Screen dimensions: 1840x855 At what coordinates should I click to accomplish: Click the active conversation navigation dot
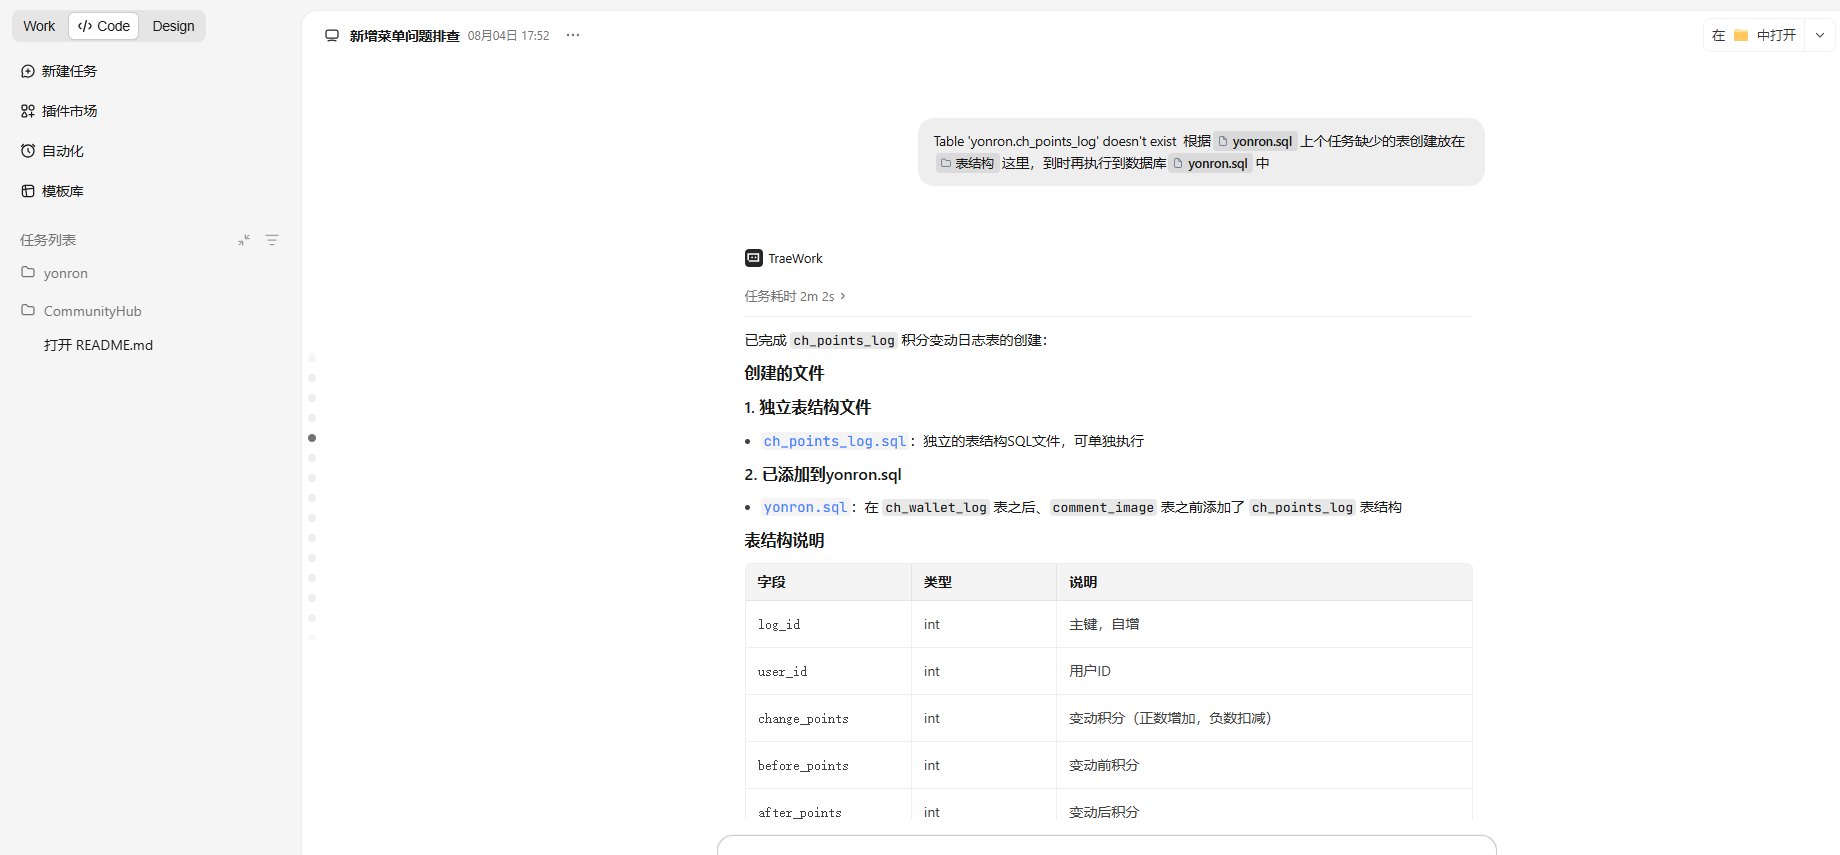pos(312,438)
